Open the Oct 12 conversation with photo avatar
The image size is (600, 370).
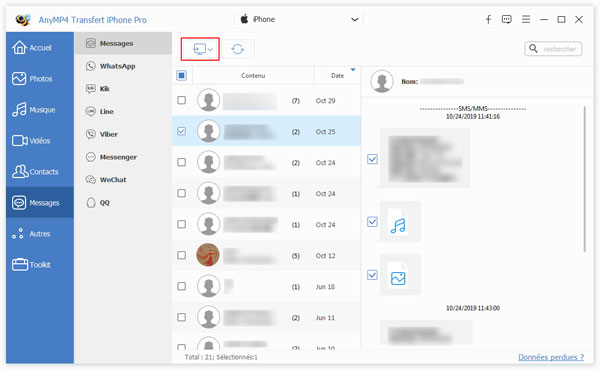(266, 255)
